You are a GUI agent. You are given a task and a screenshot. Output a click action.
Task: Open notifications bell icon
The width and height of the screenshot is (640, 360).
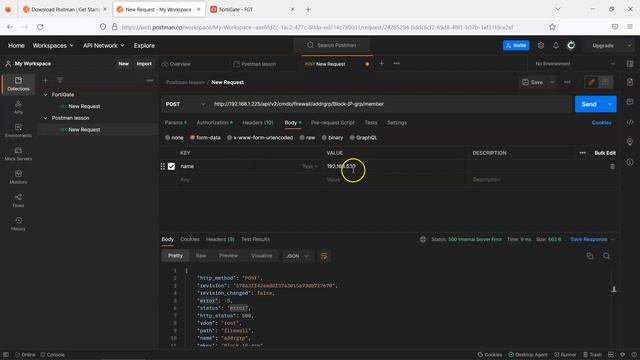click(x=556, y=45)
